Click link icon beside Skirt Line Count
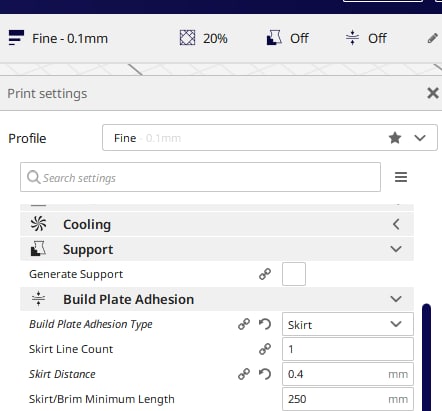442x411 pixels. (265, 349)
